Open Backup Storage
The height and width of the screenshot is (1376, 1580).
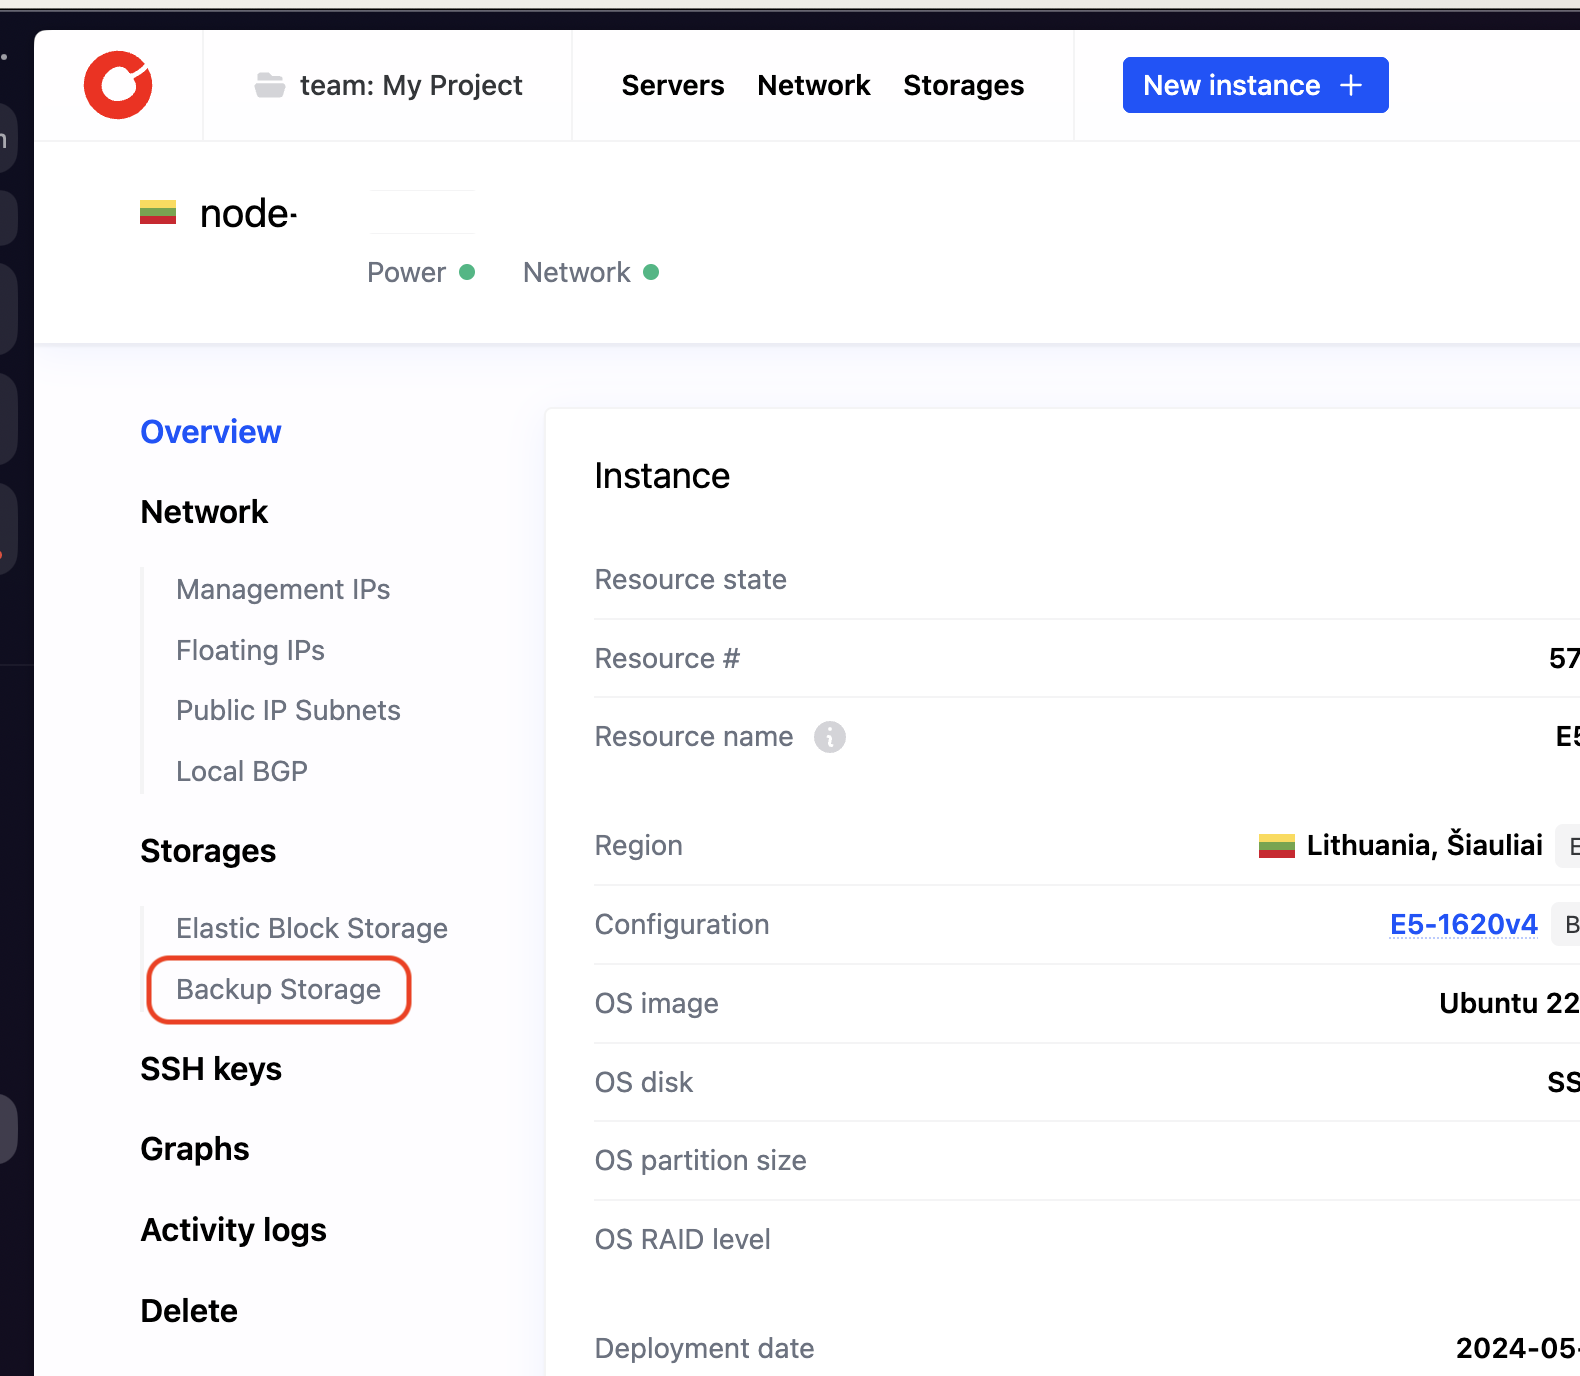coord(279,990)
